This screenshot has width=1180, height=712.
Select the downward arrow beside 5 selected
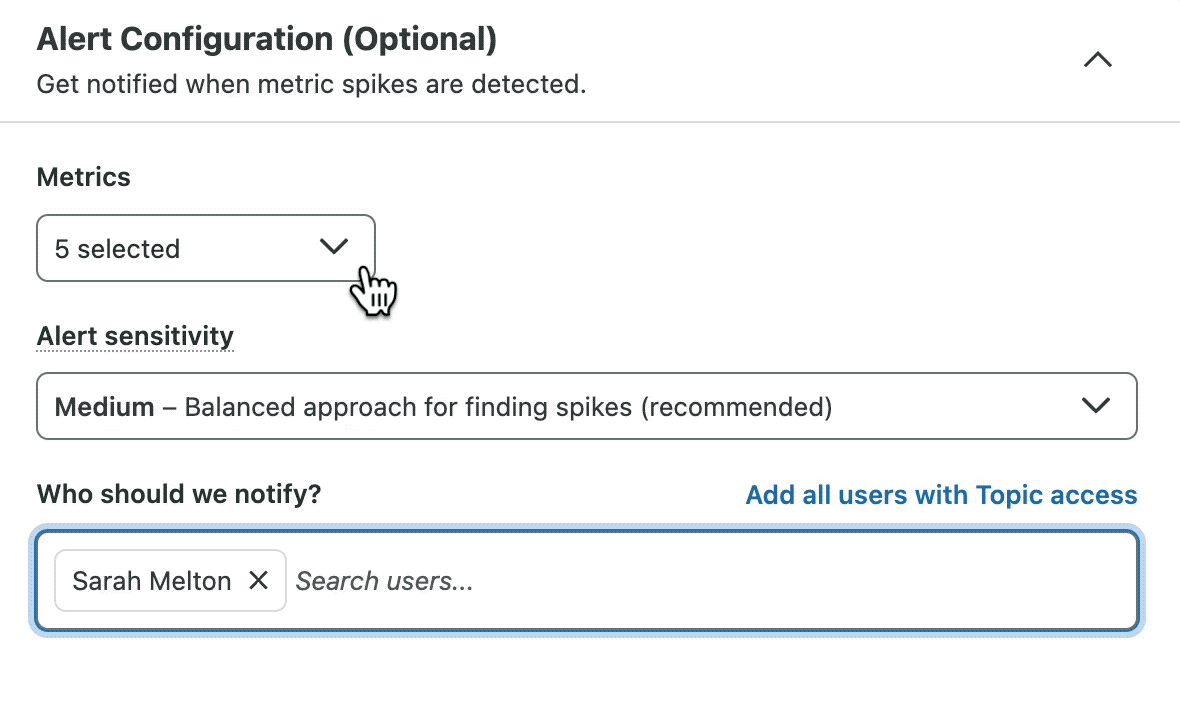pyautogui.click(x=333, y=248)
